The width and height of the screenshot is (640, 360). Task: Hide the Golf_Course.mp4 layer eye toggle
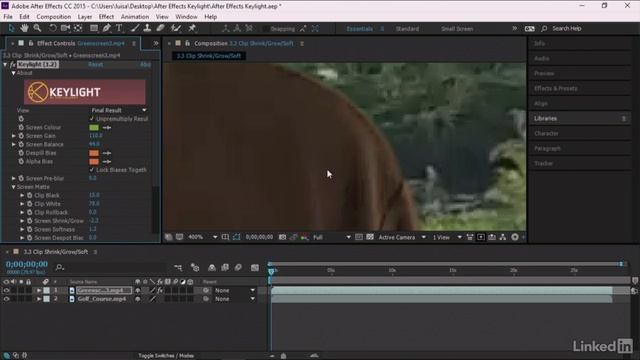pyautogui.click(x=6, y=299)
